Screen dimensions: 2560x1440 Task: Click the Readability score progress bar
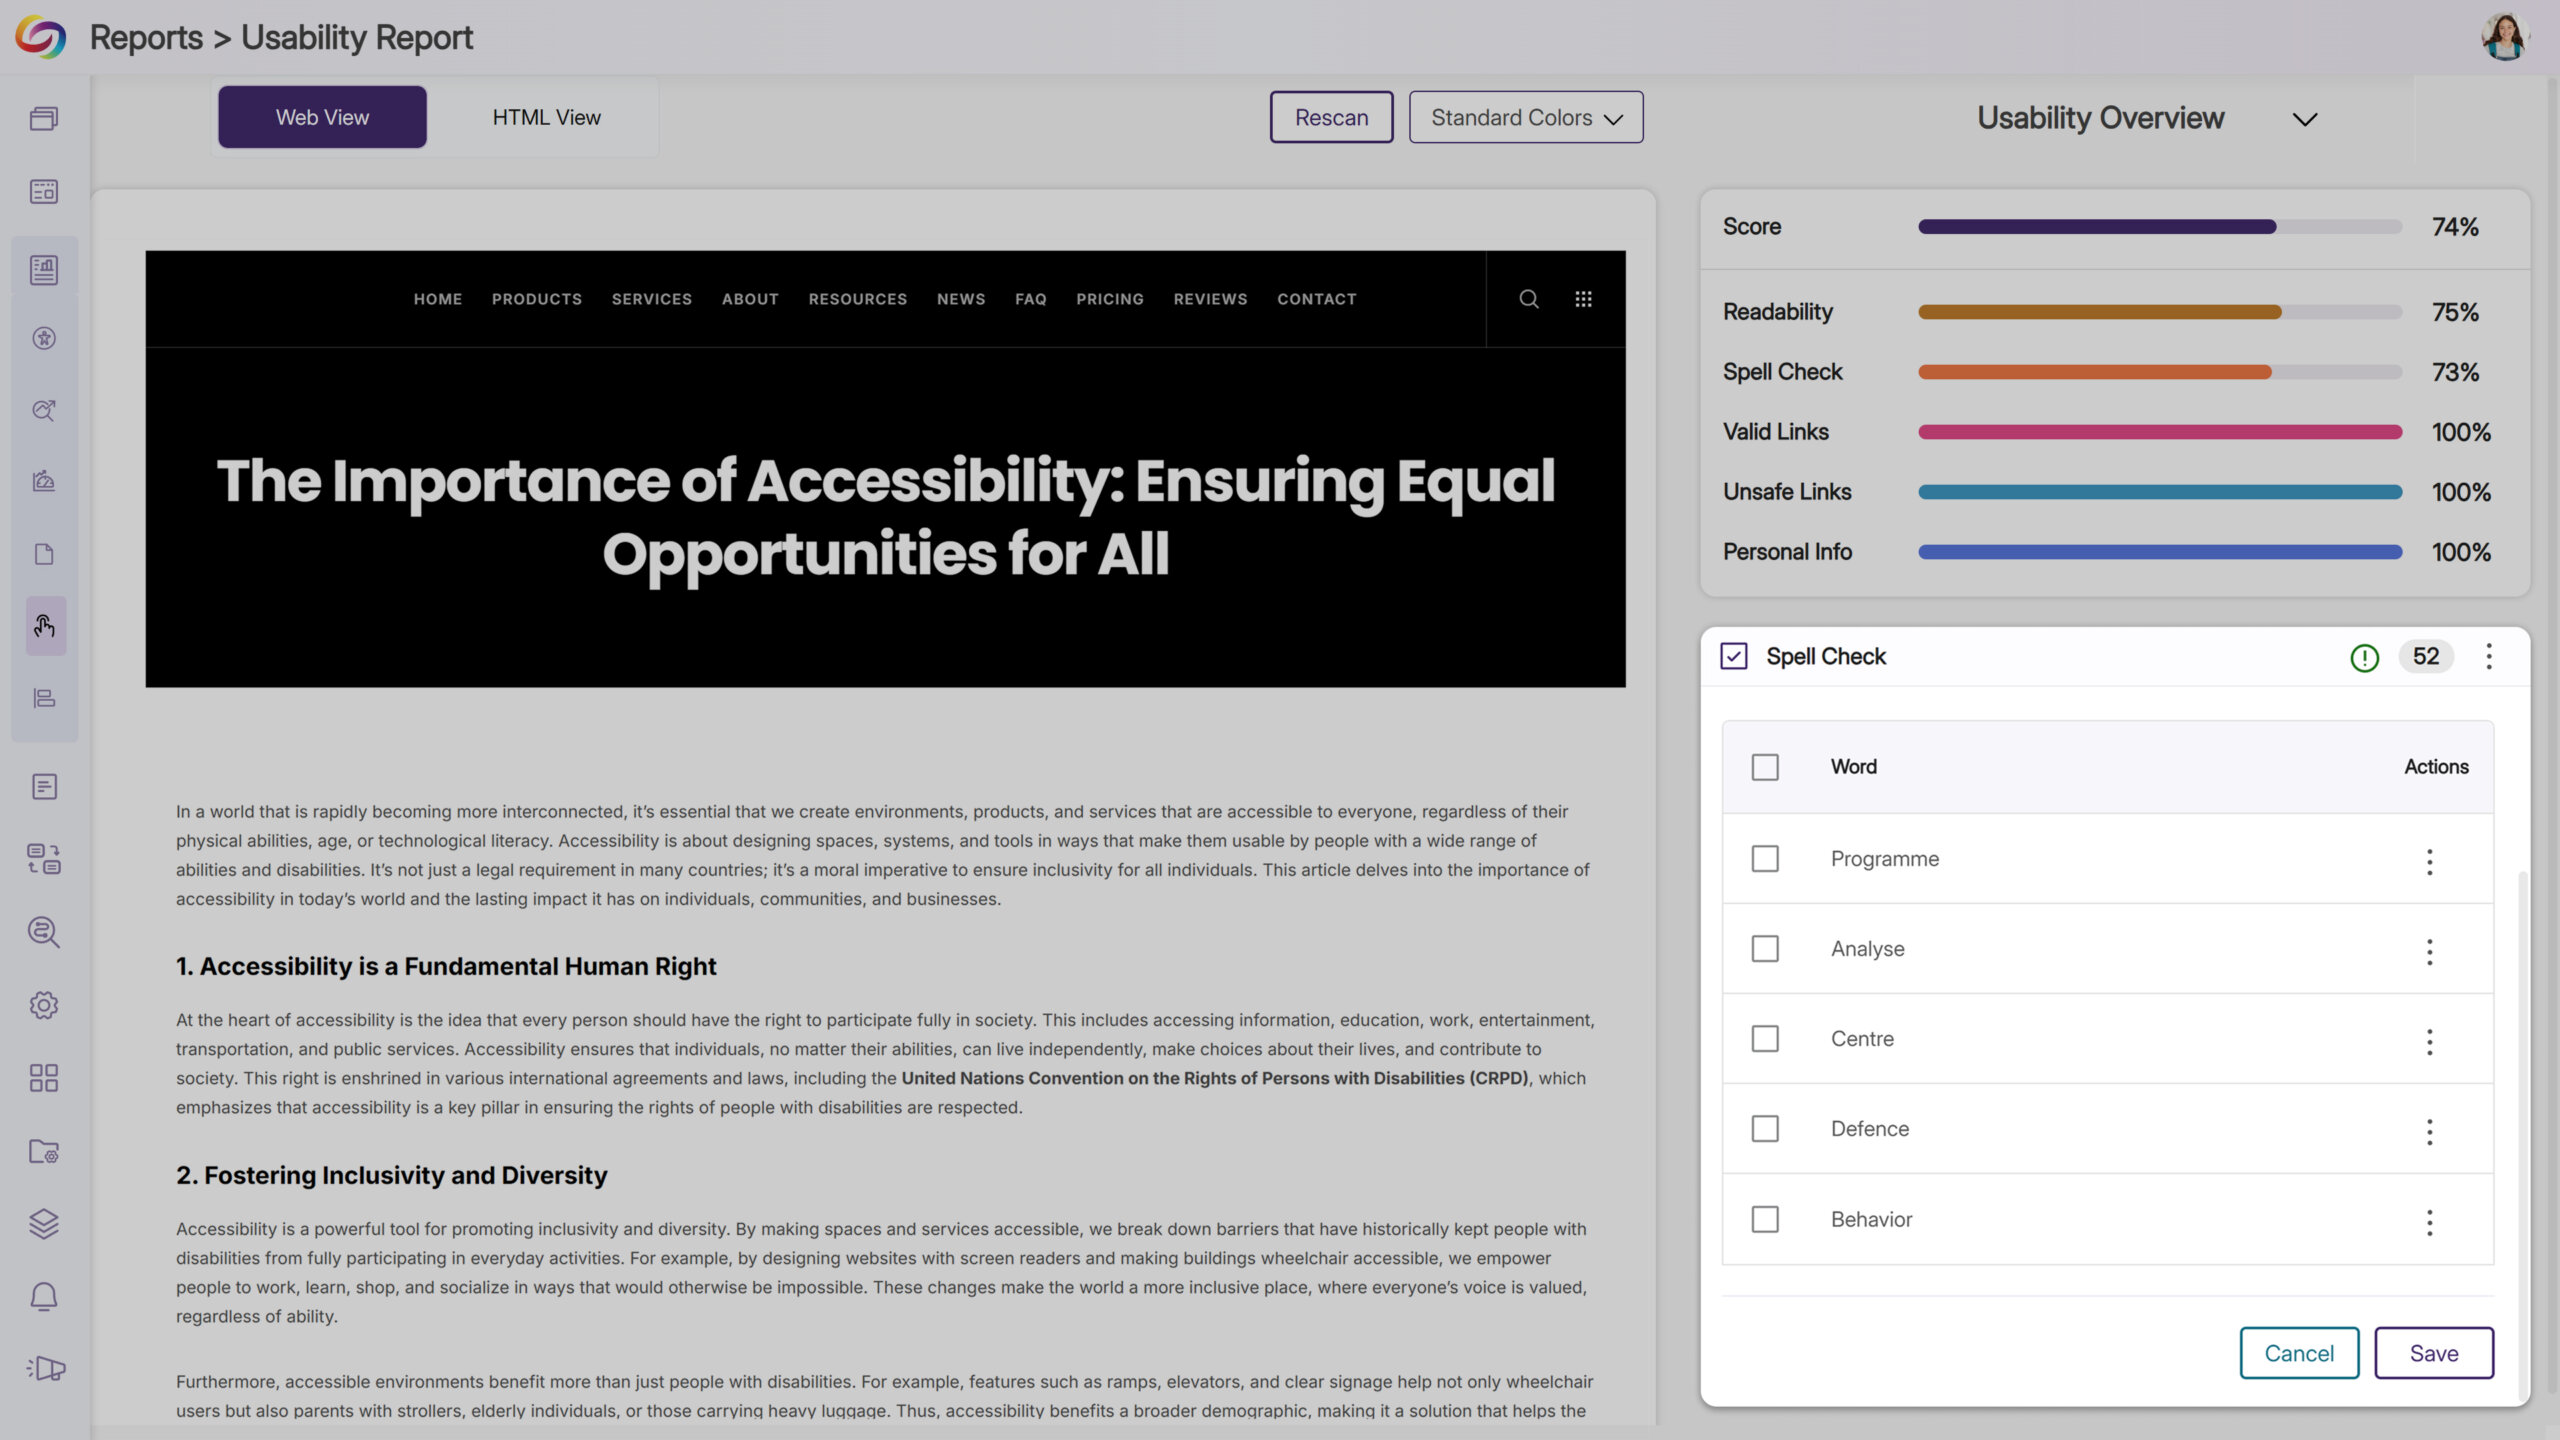pos(2159,312)
